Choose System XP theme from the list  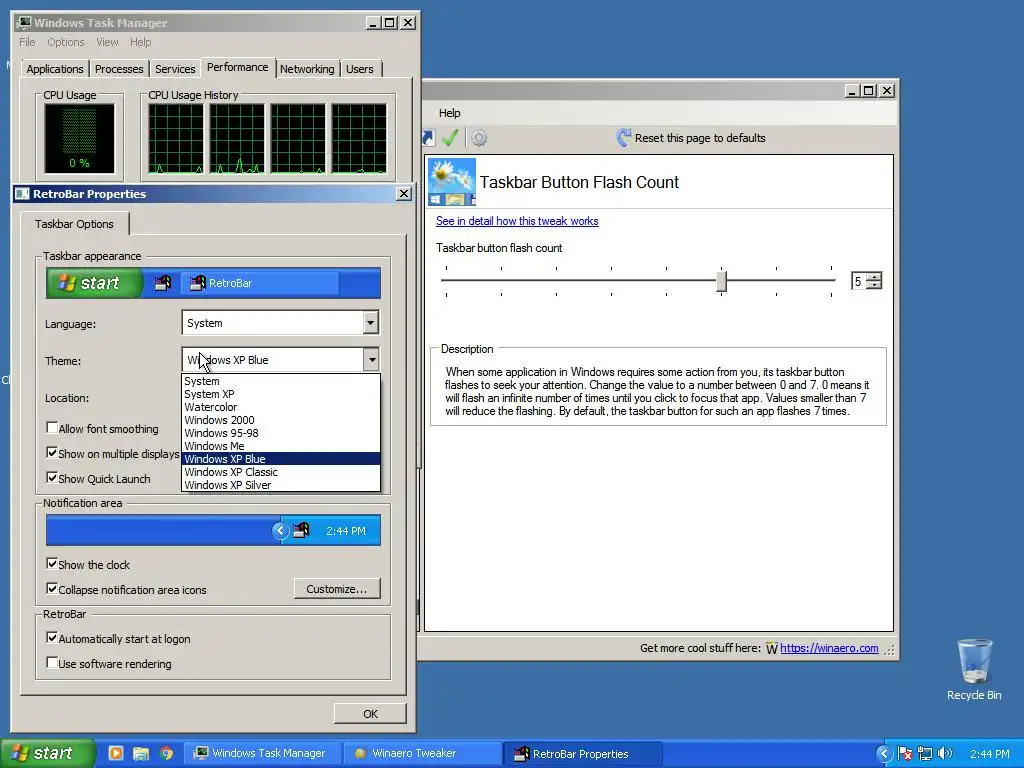coord(281,394)
